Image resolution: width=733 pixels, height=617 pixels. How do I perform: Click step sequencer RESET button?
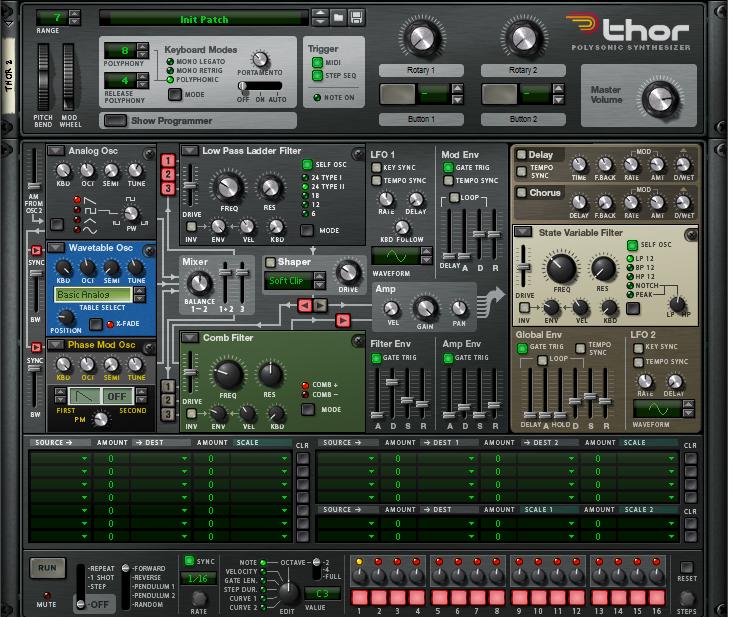pos(687,567)
